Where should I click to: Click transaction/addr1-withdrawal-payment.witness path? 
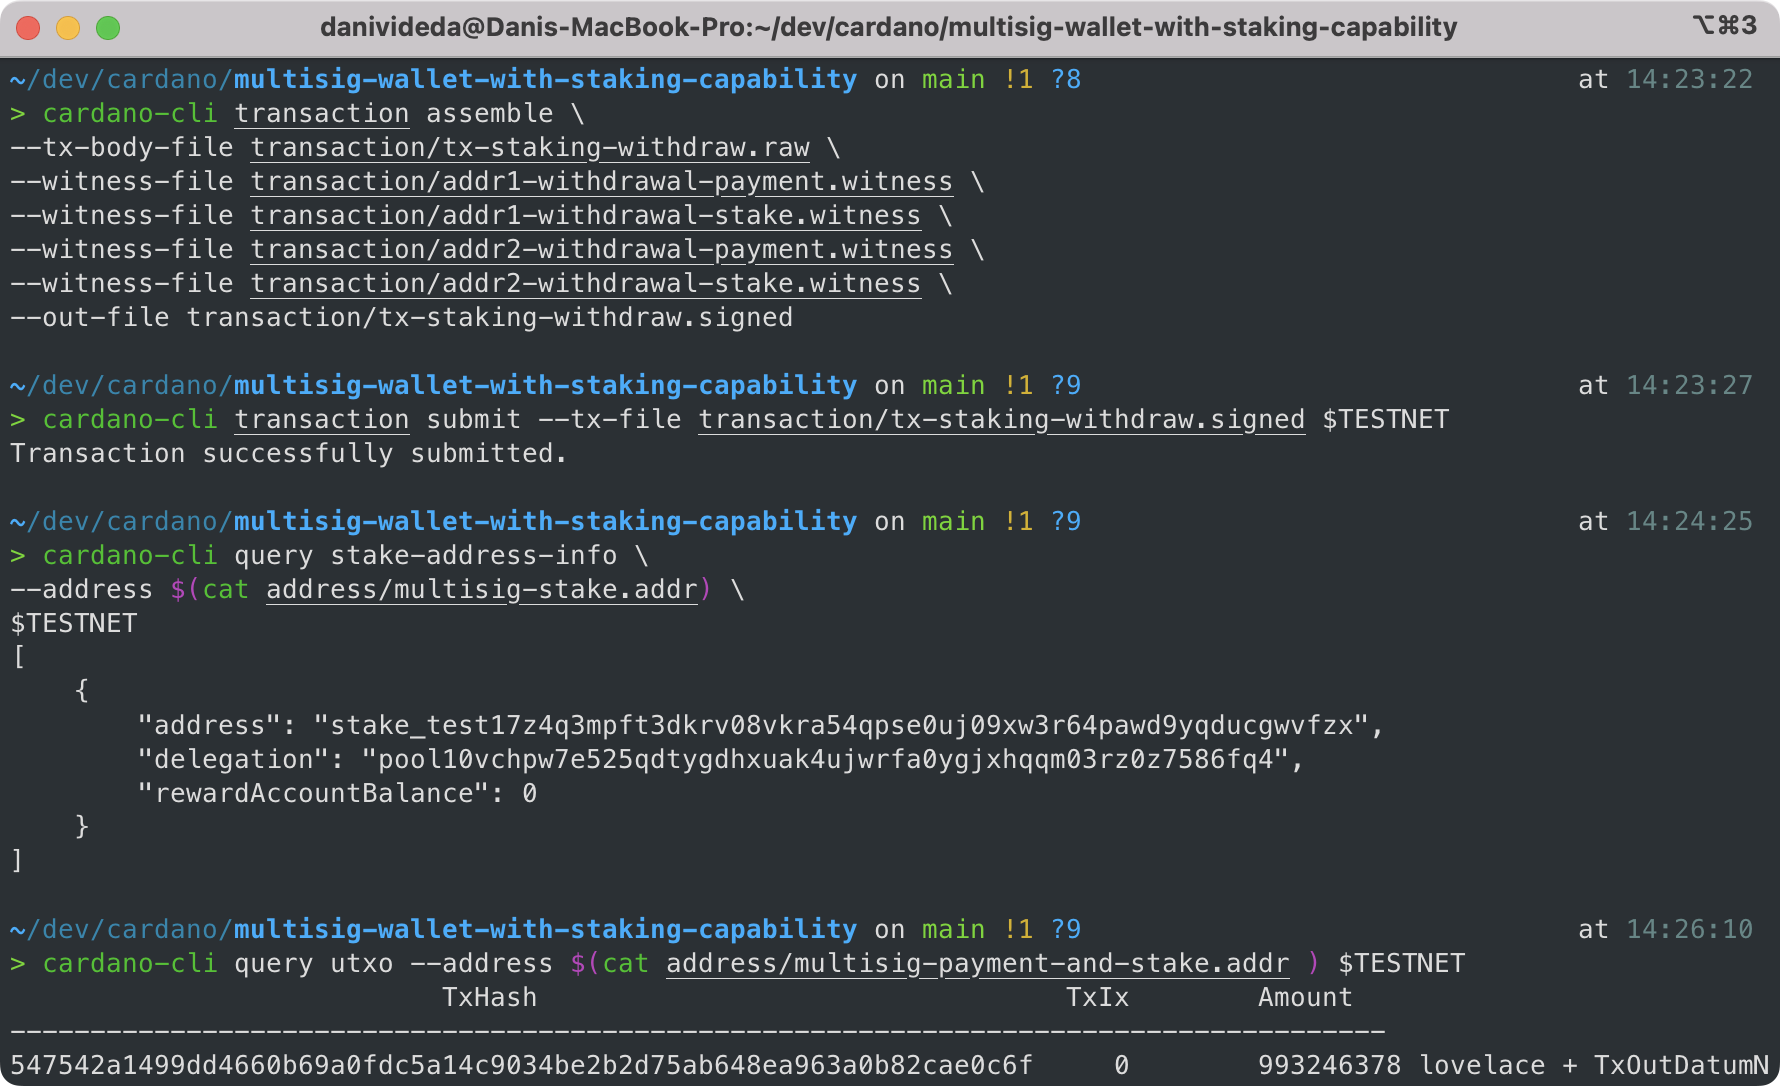tap(602, 182)
